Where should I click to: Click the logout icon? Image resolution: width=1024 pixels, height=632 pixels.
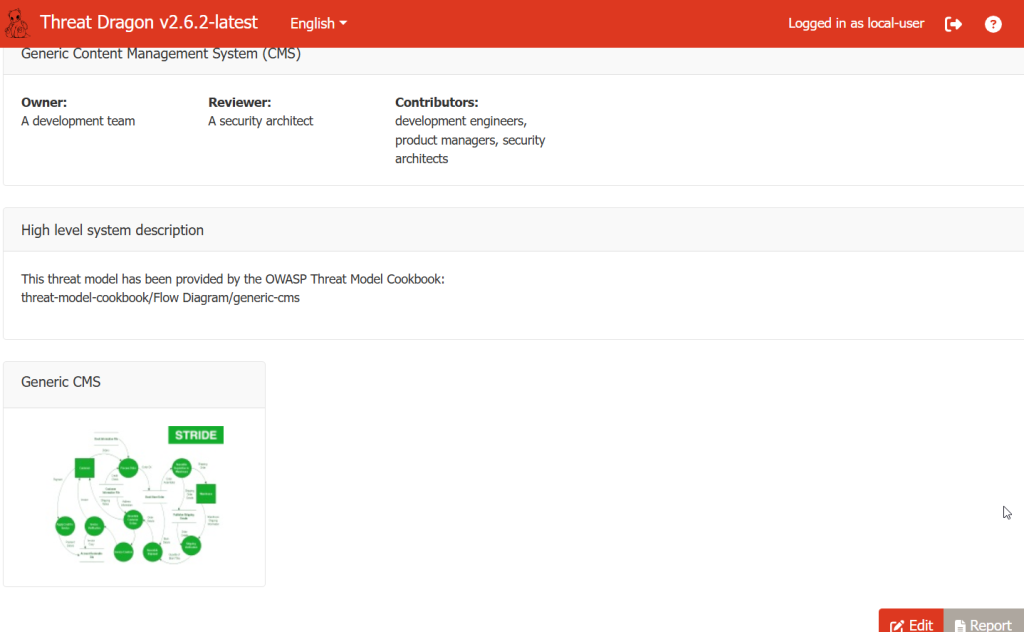point(953,24)
